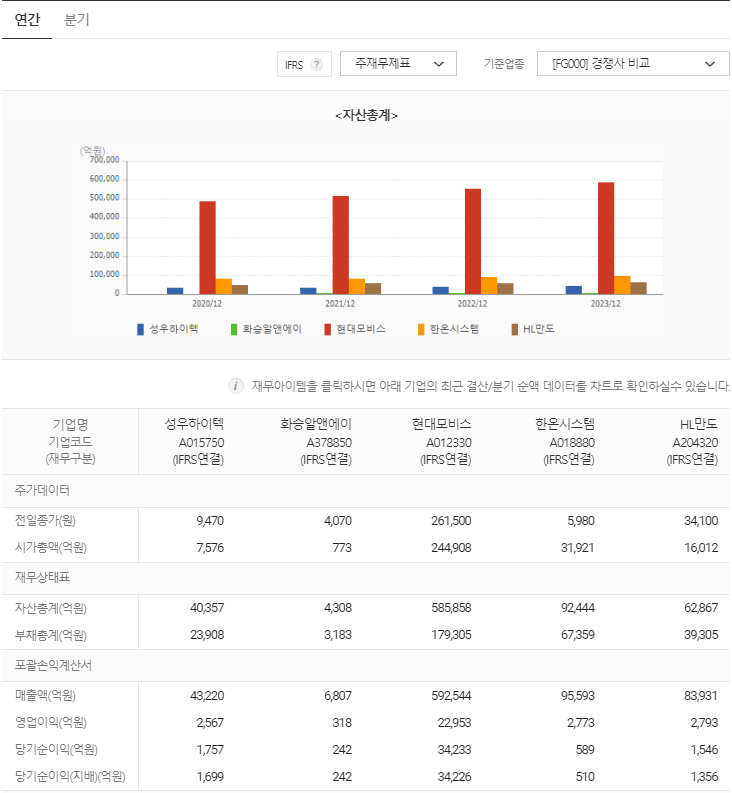
Task: Click 한온시스템 당기순이익(지배) value 510
Action: click(585, 777)
